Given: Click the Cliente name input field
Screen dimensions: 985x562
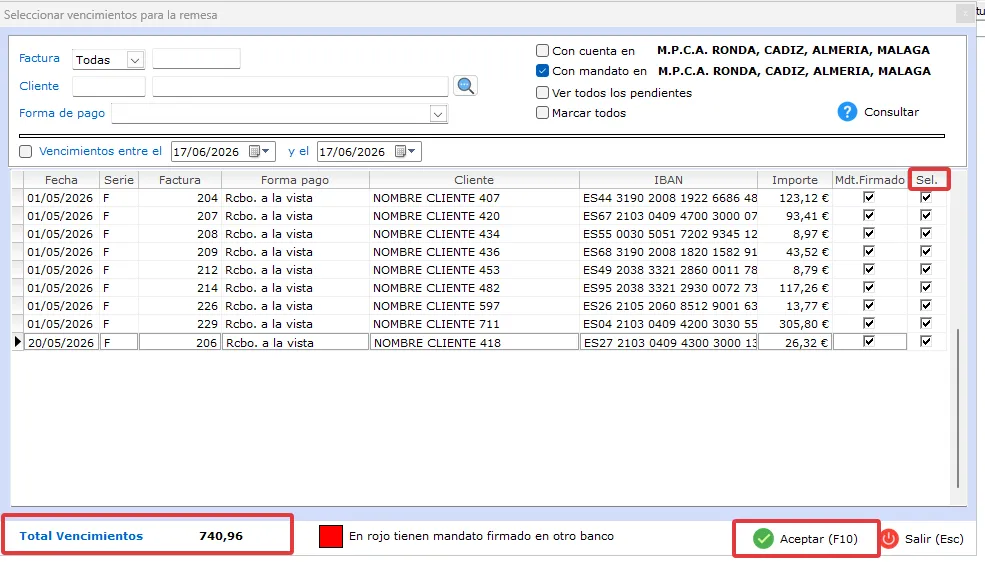Looking at the screenshot, I should coord(300,86).
